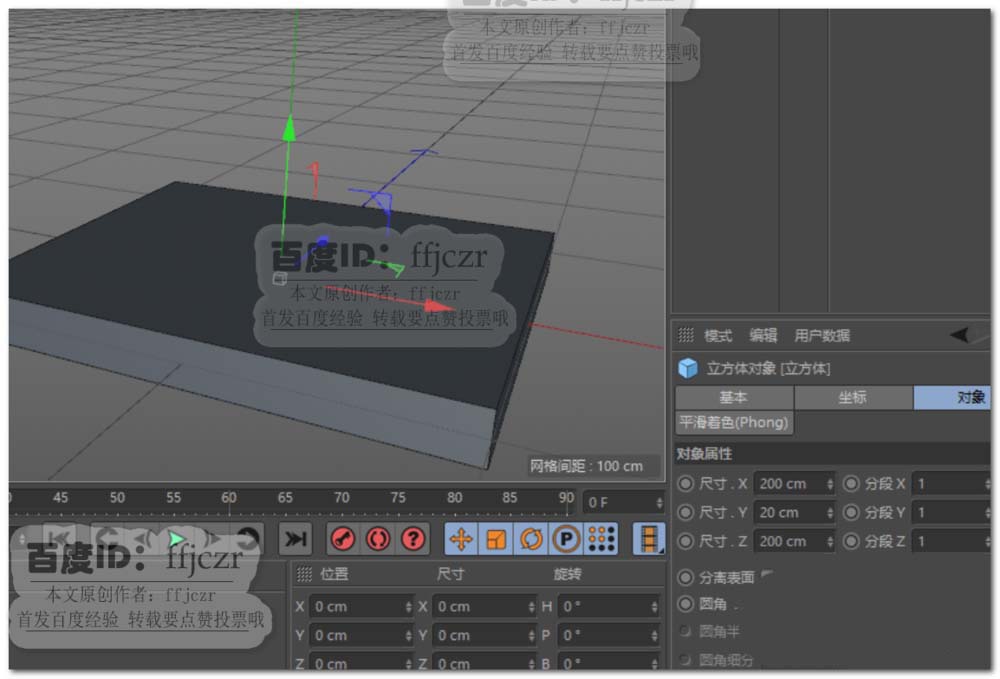Image resolution: width=1000 pixels, height=679 pixels.
Task: Click the position X field stepper arrows
Action: click(x=408, y=607)
